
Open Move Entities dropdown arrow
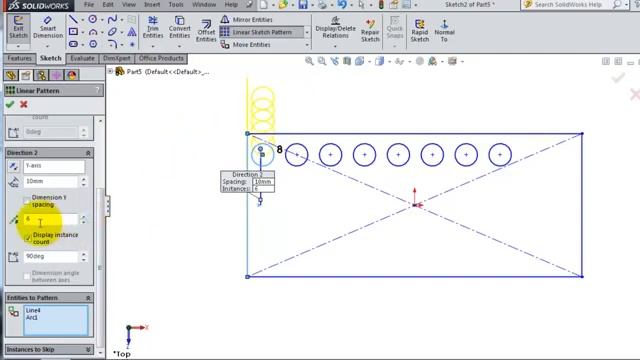(x=307, y=45)
